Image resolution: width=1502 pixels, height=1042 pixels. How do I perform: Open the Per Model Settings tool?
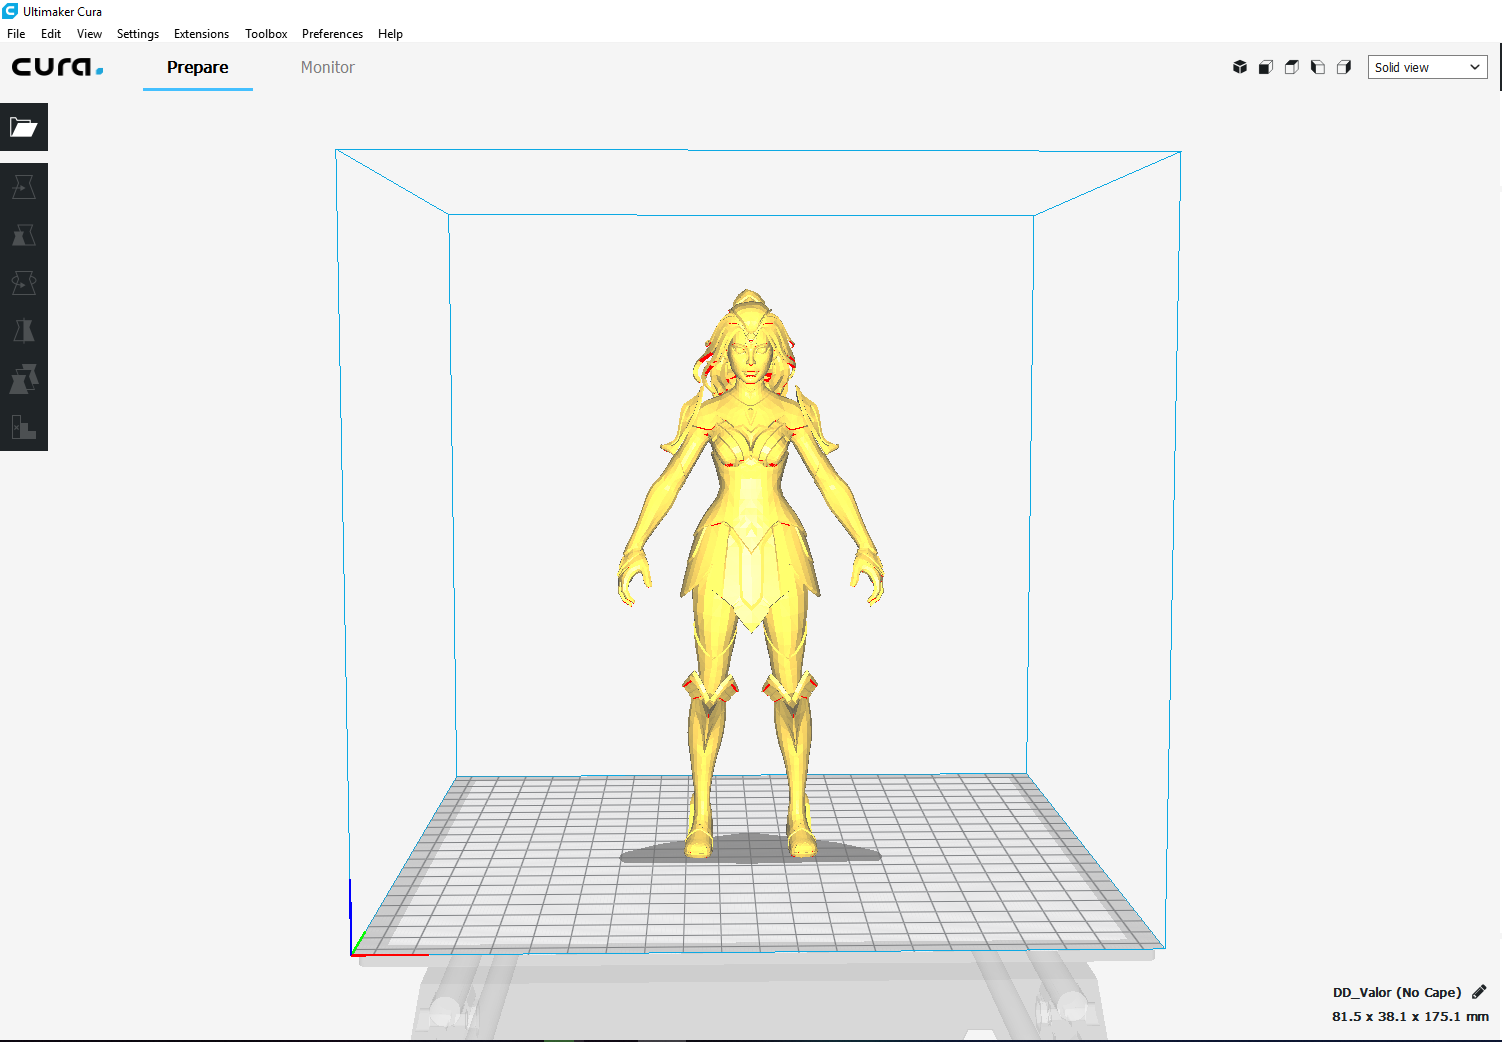coord(23,379)
